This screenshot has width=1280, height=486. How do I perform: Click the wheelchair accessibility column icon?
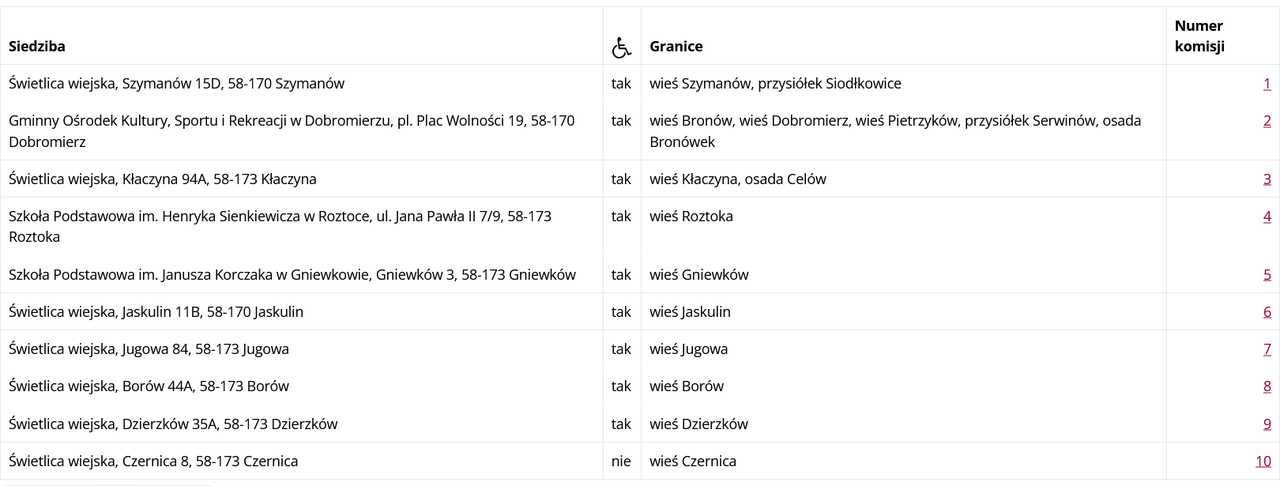[621, 47]
